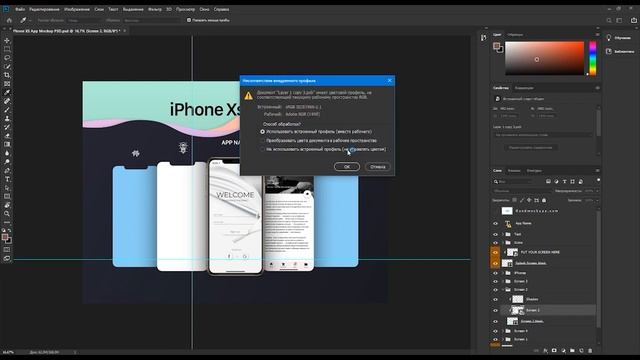640x360 pixels.
Task: Collapse the Screen 2 layer group
Action: tap(503, 290)
